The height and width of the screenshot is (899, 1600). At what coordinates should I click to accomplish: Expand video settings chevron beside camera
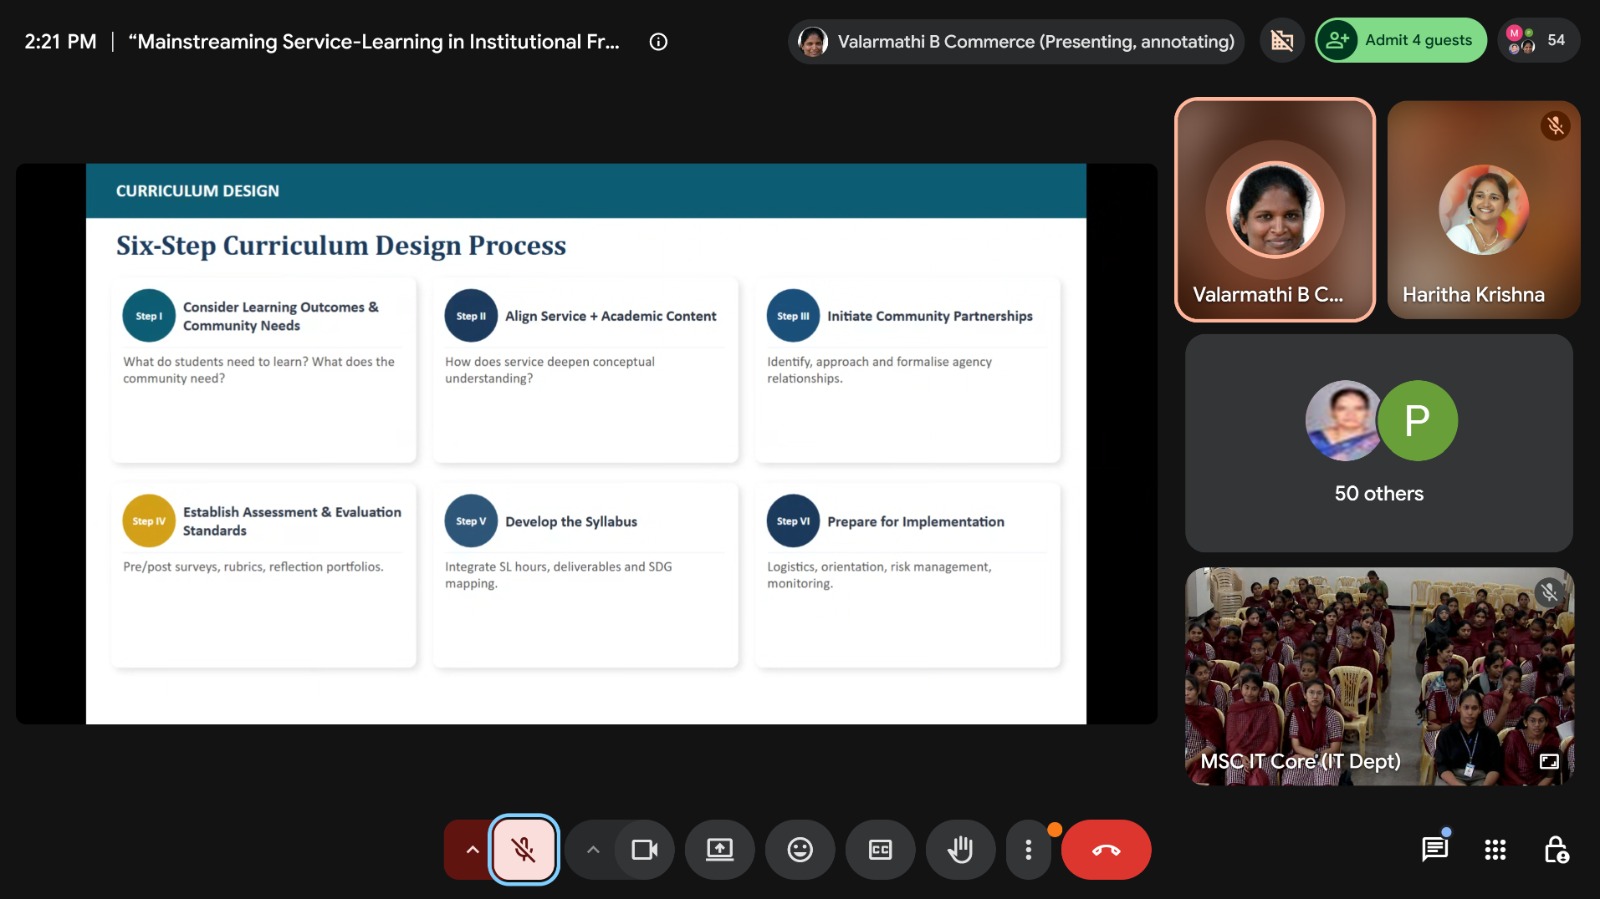click(593, 850)
